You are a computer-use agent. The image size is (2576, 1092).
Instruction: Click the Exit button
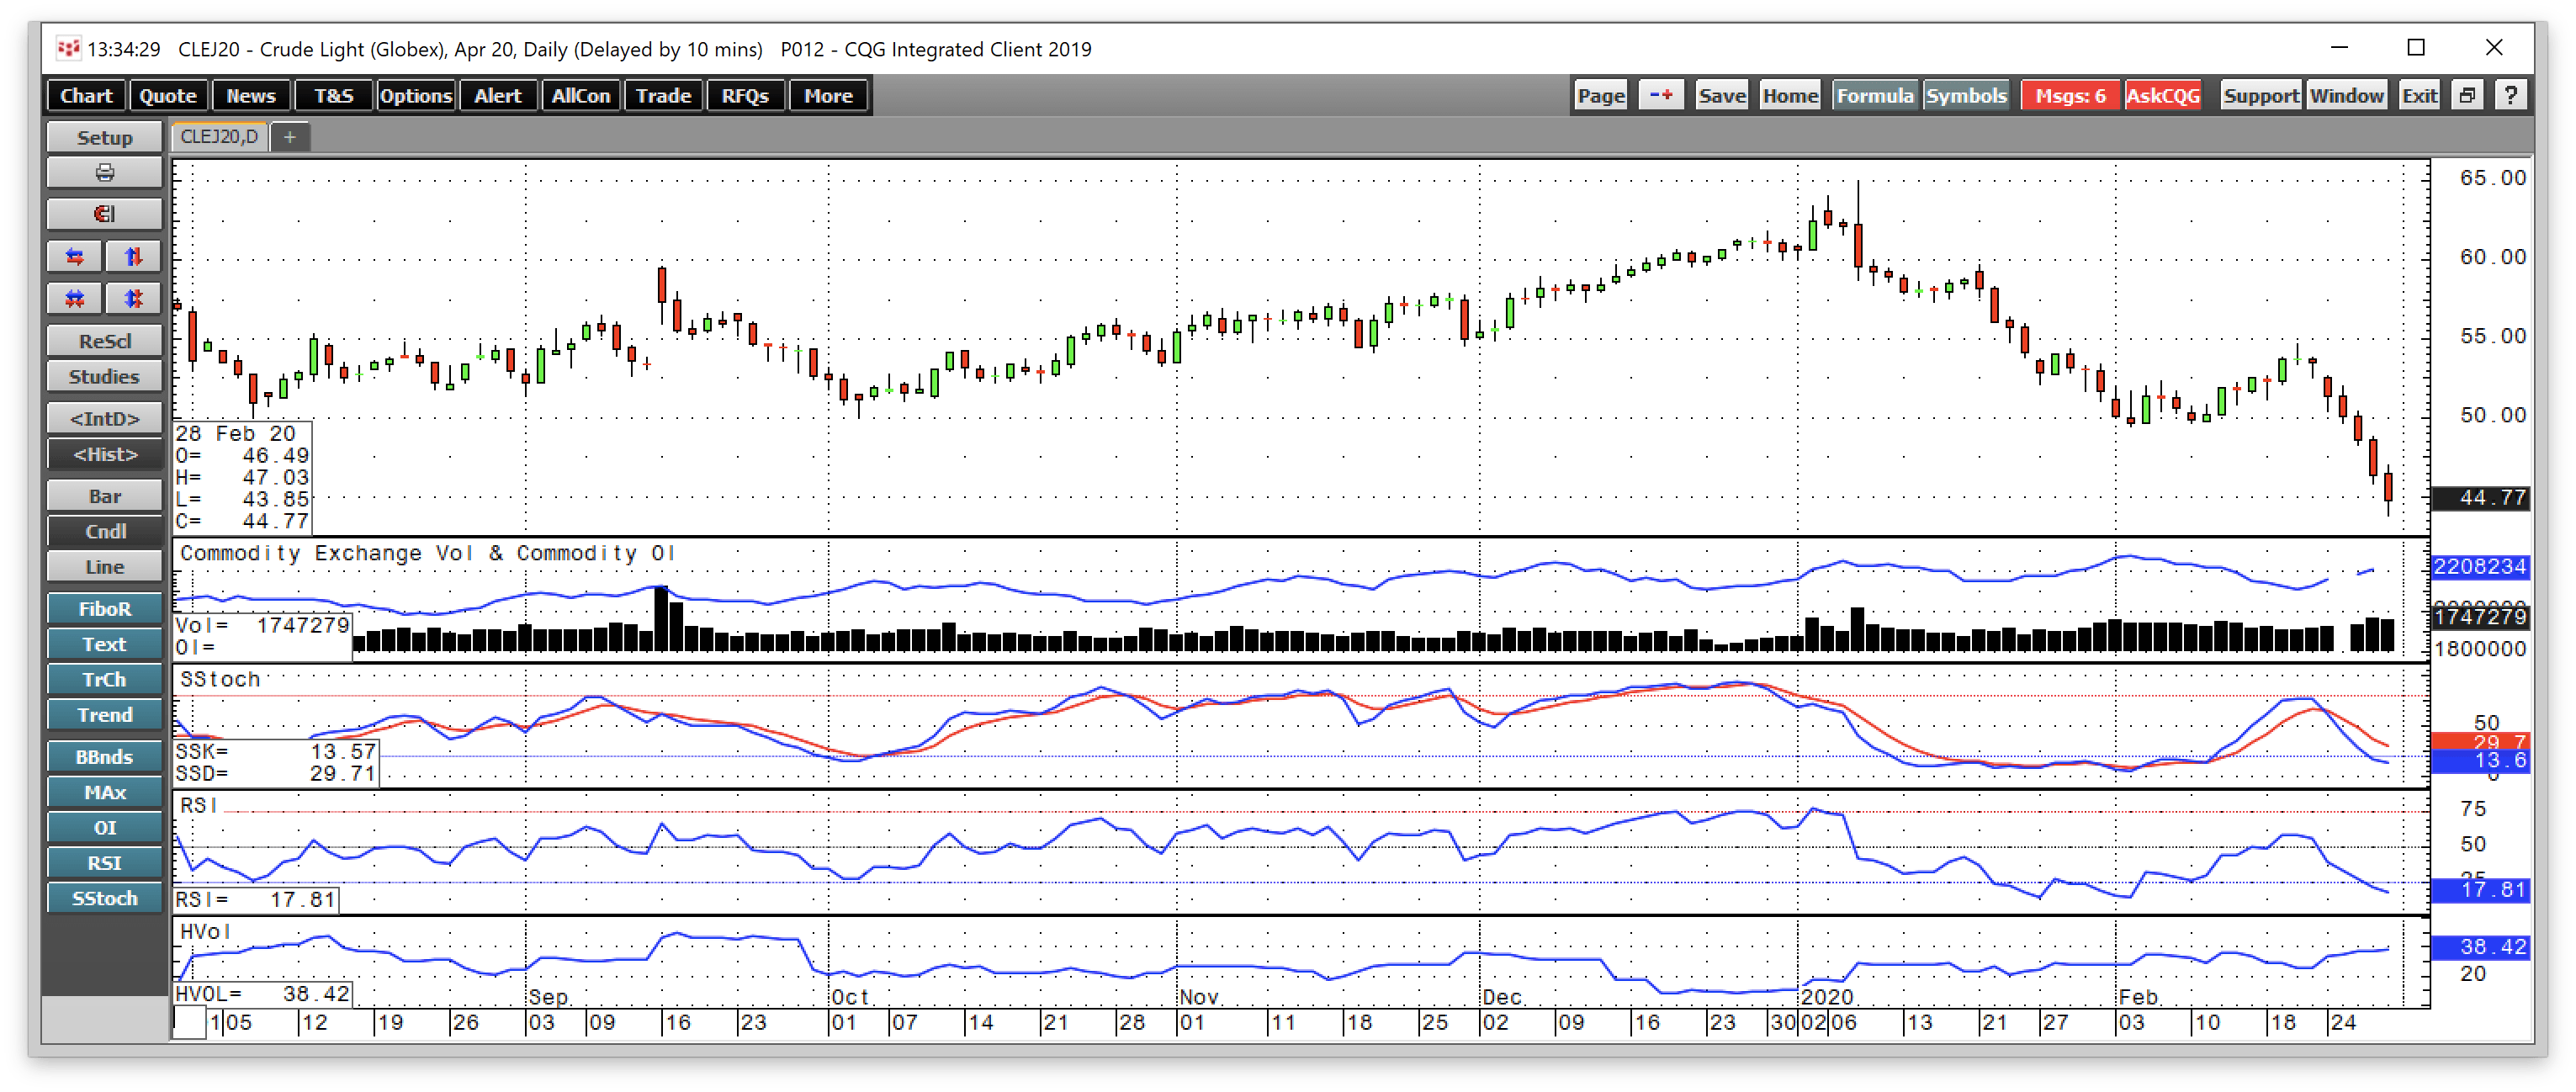(x=2419, y=96)
